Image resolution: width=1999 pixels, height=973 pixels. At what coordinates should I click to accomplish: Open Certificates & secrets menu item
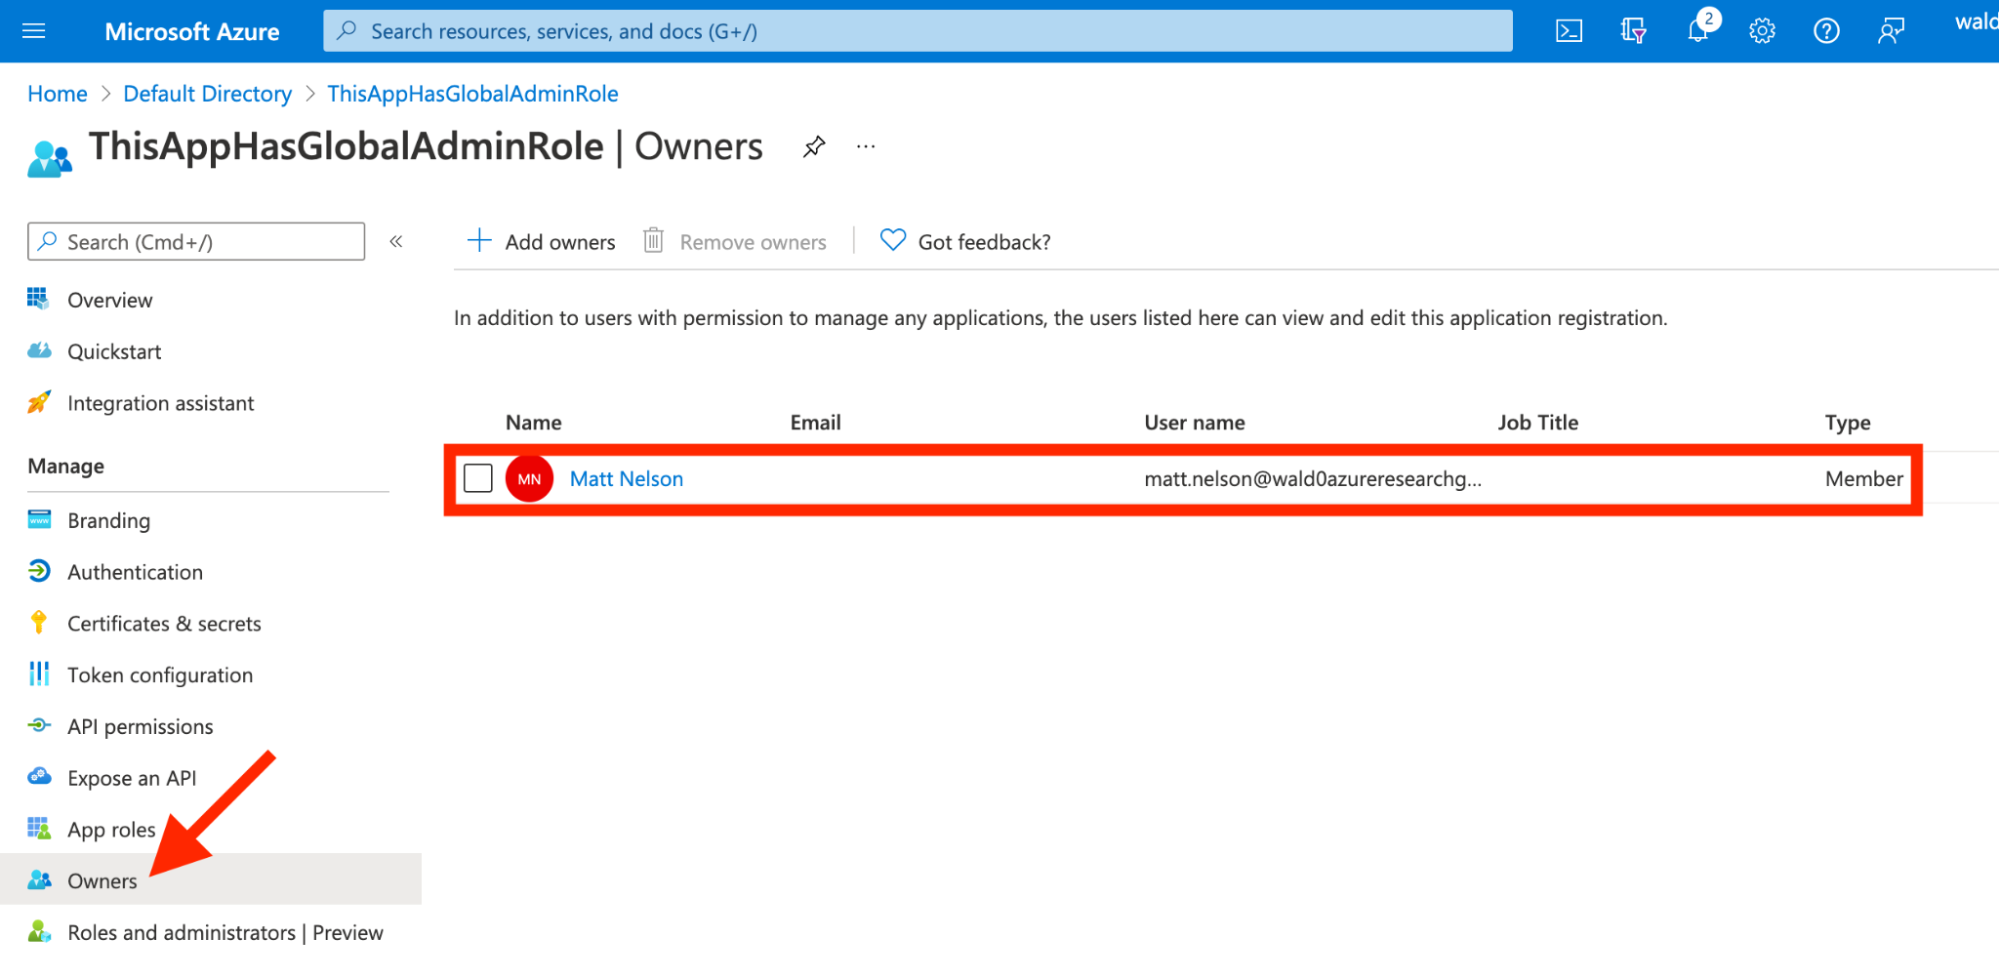tap(164, 624)
